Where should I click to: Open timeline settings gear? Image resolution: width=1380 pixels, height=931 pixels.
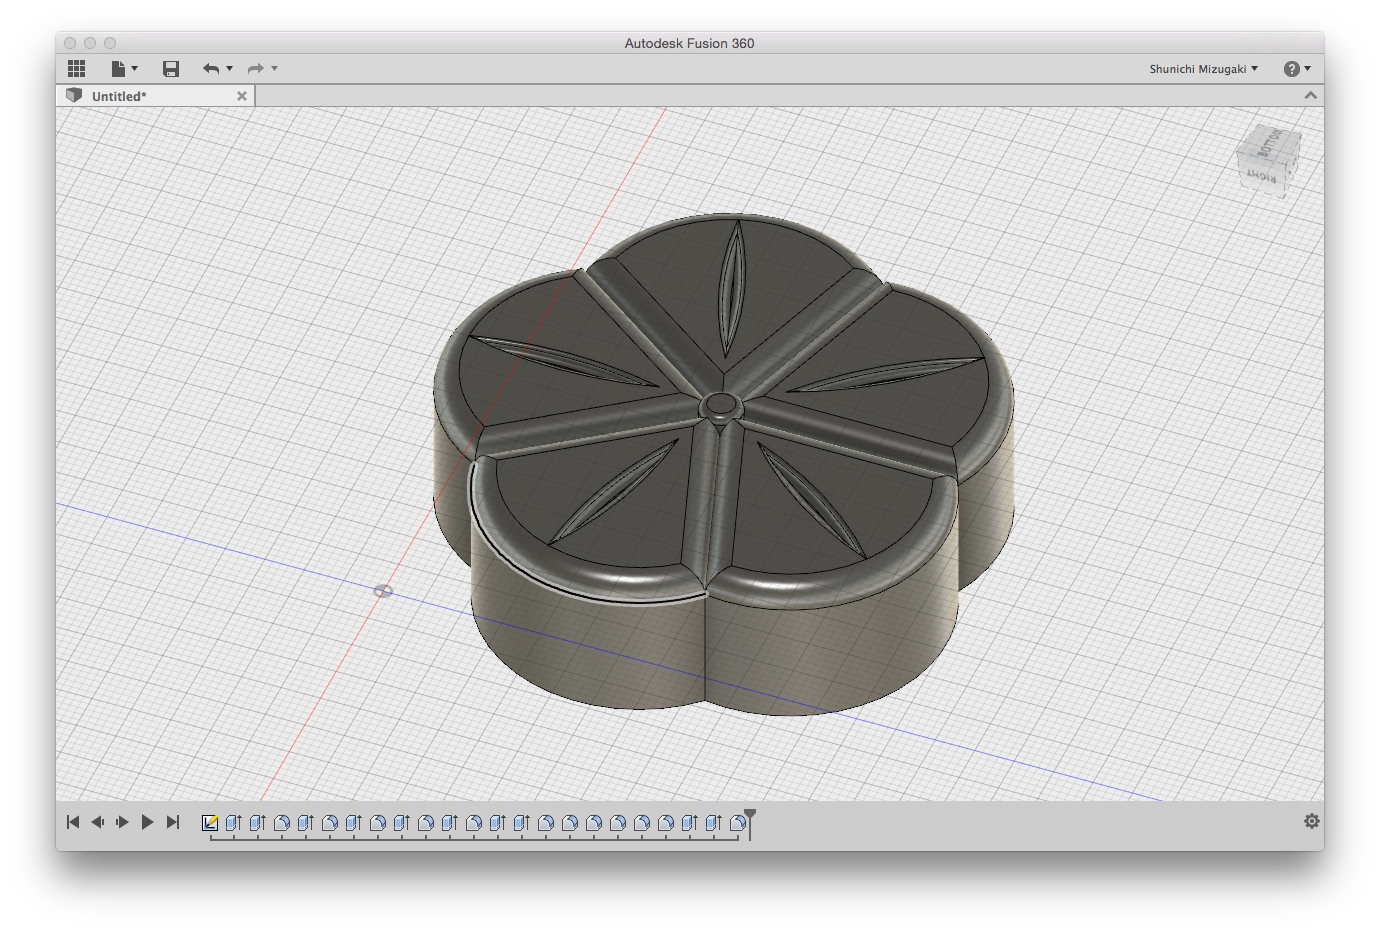[x=1312, y=821]
